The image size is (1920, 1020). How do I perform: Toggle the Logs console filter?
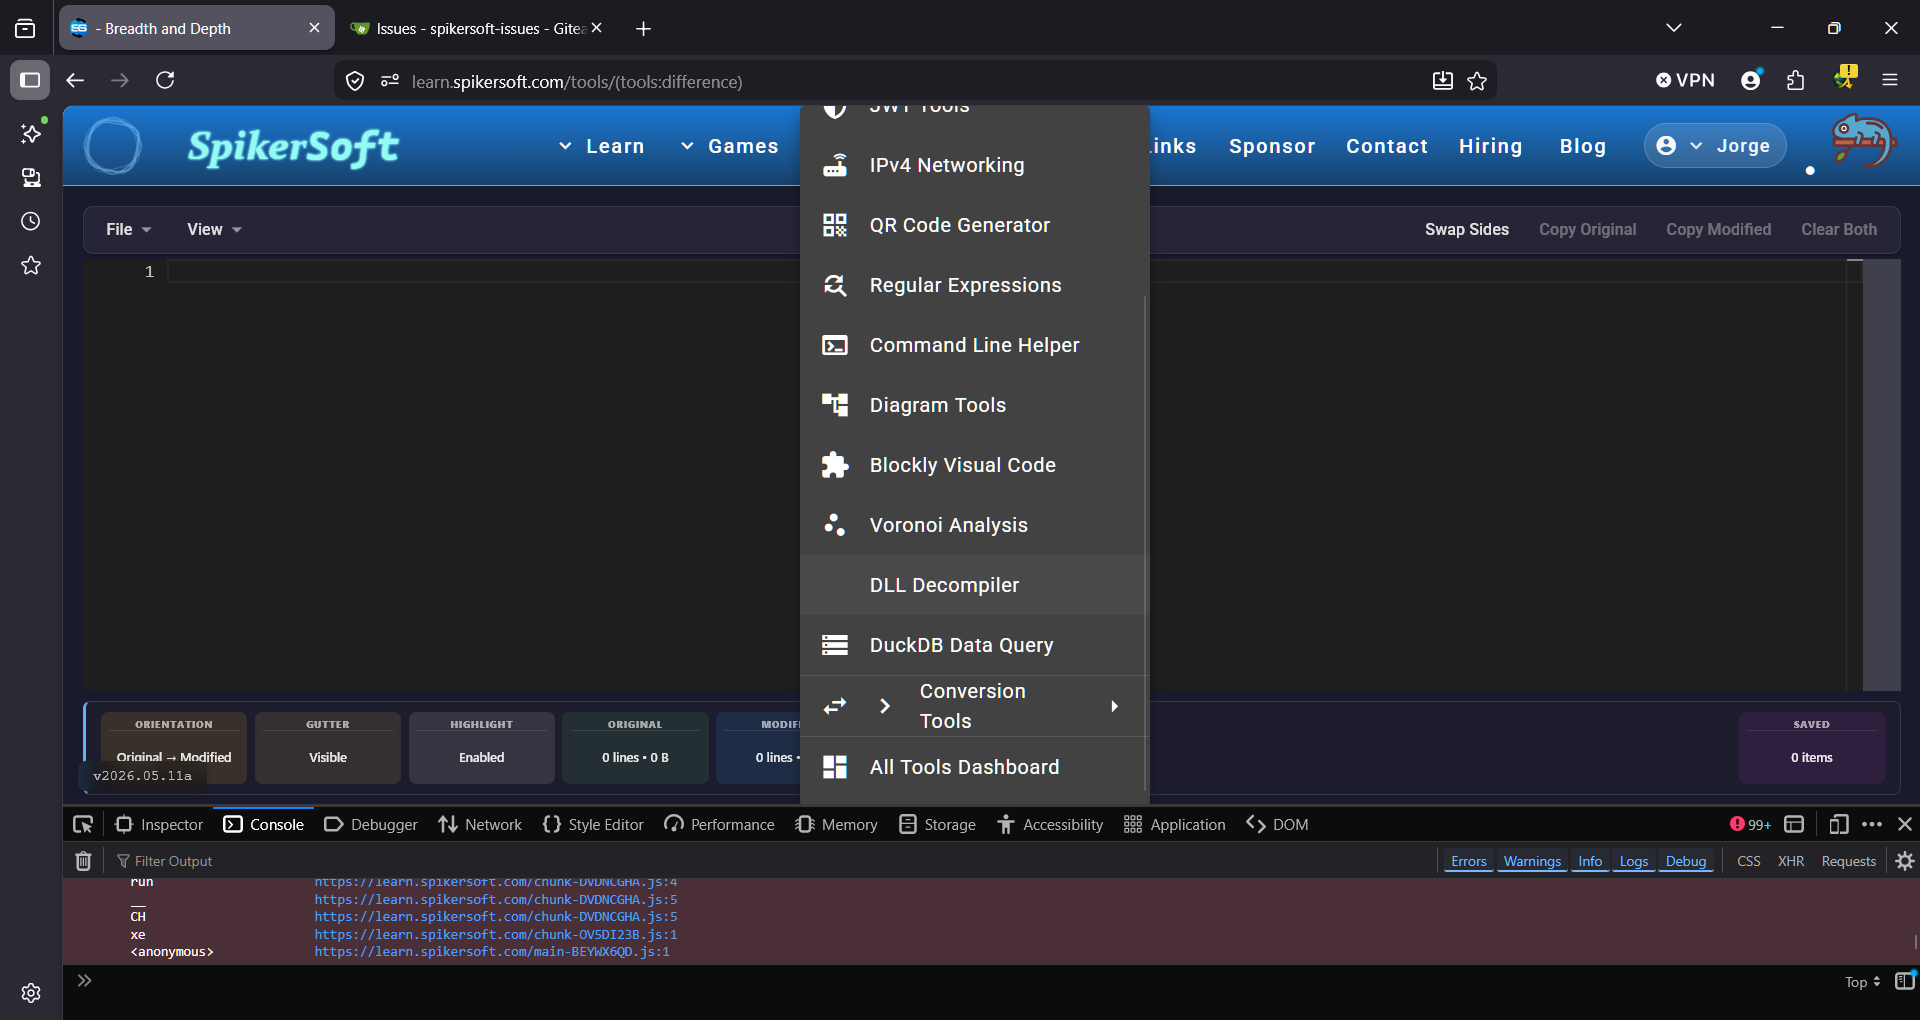pyautogui.click(x=1634, y=861)
